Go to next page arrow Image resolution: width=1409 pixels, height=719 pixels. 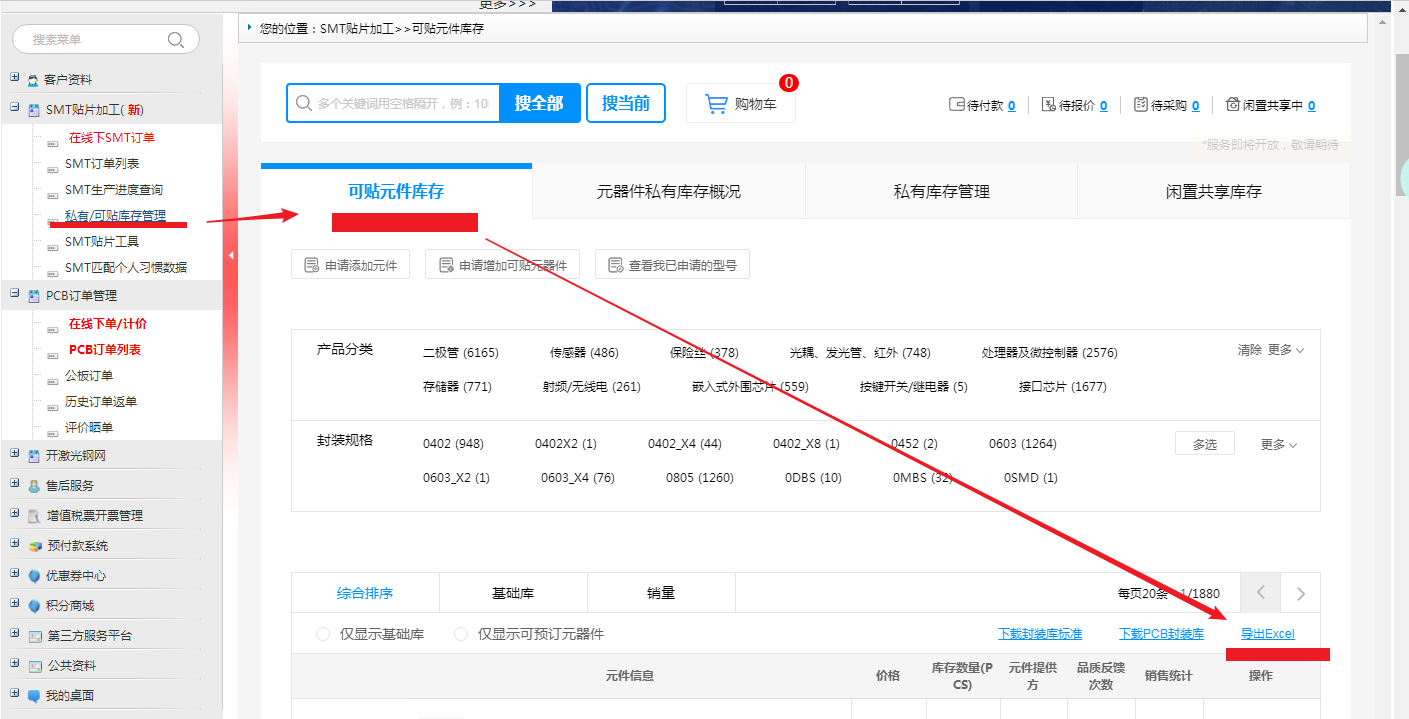1300,593
